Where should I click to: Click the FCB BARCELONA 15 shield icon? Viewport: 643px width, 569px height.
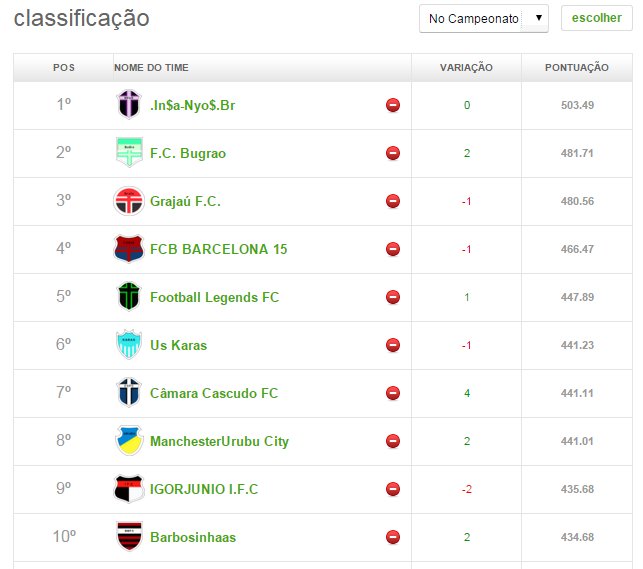pos(129,249)
